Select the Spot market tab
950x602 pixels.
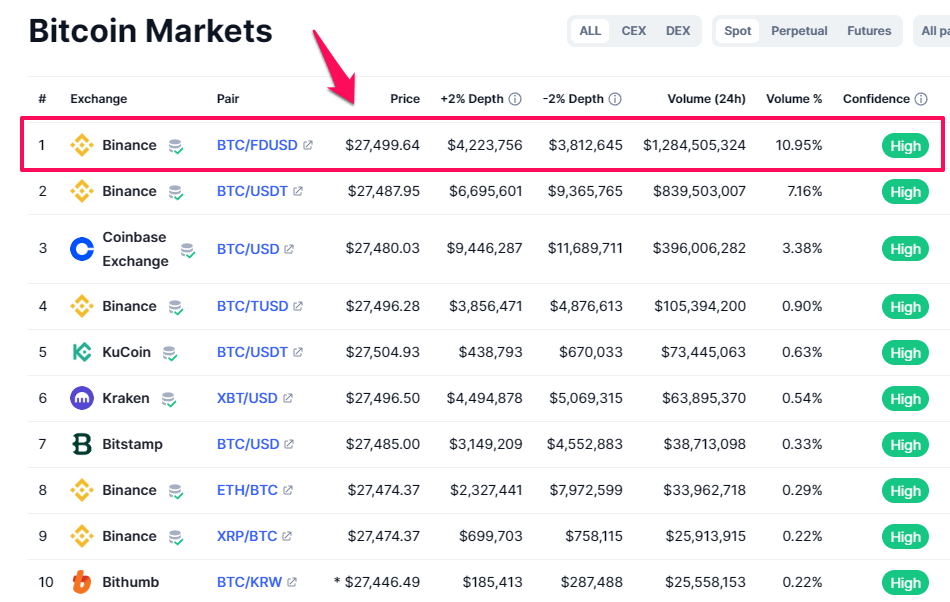(737, 31)
